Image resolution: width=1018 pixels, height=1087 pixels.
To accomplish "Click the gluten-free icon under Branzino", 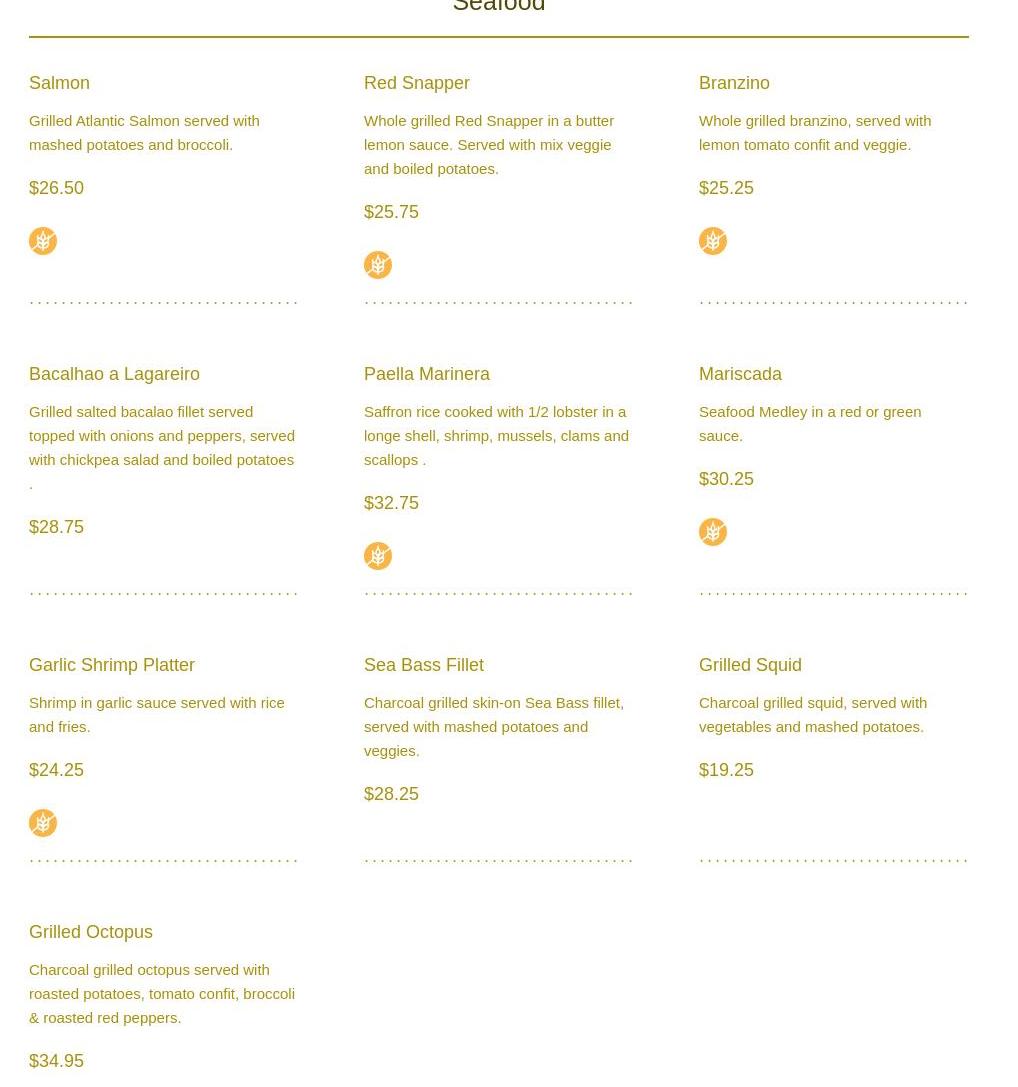I will [x=713, y=241].
